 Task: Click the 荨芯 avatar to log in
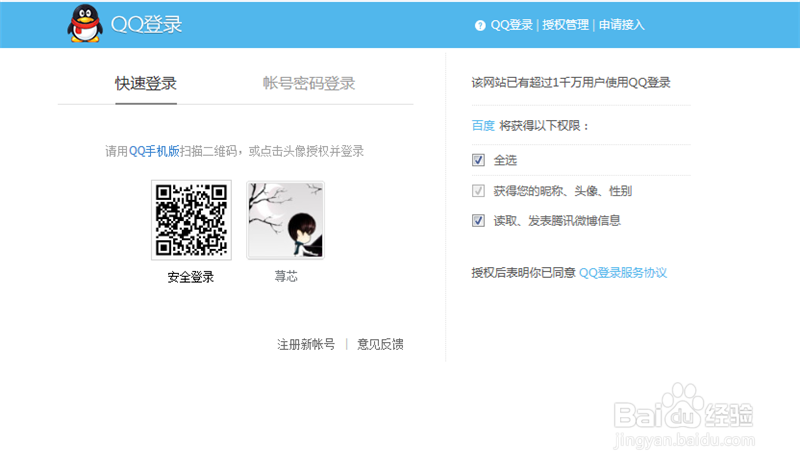pos(285,220)
